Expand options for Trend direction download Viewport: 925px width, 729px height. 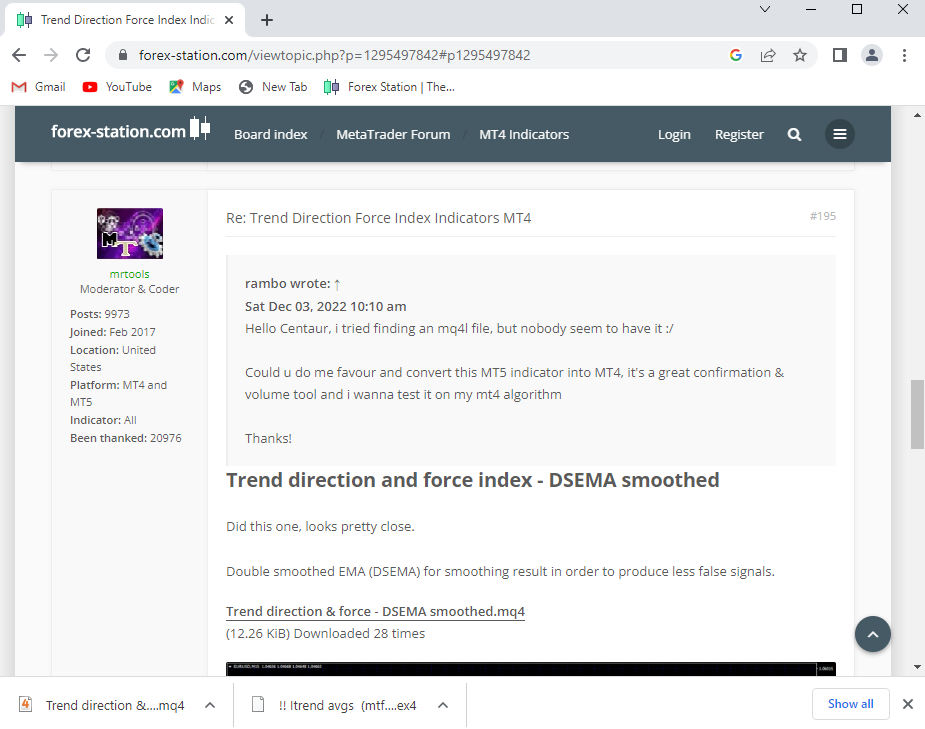(x=210, y=705)
